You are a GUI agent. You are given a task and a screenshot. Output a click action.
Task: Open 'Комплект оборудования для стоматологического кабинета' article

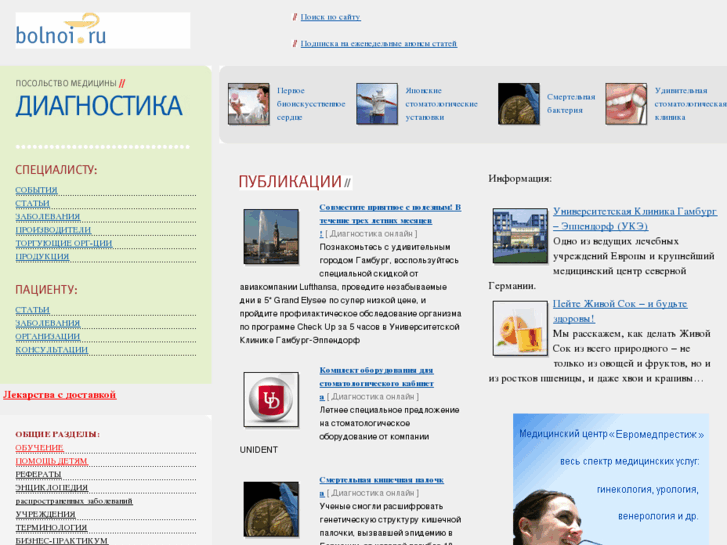click(376, 376)
